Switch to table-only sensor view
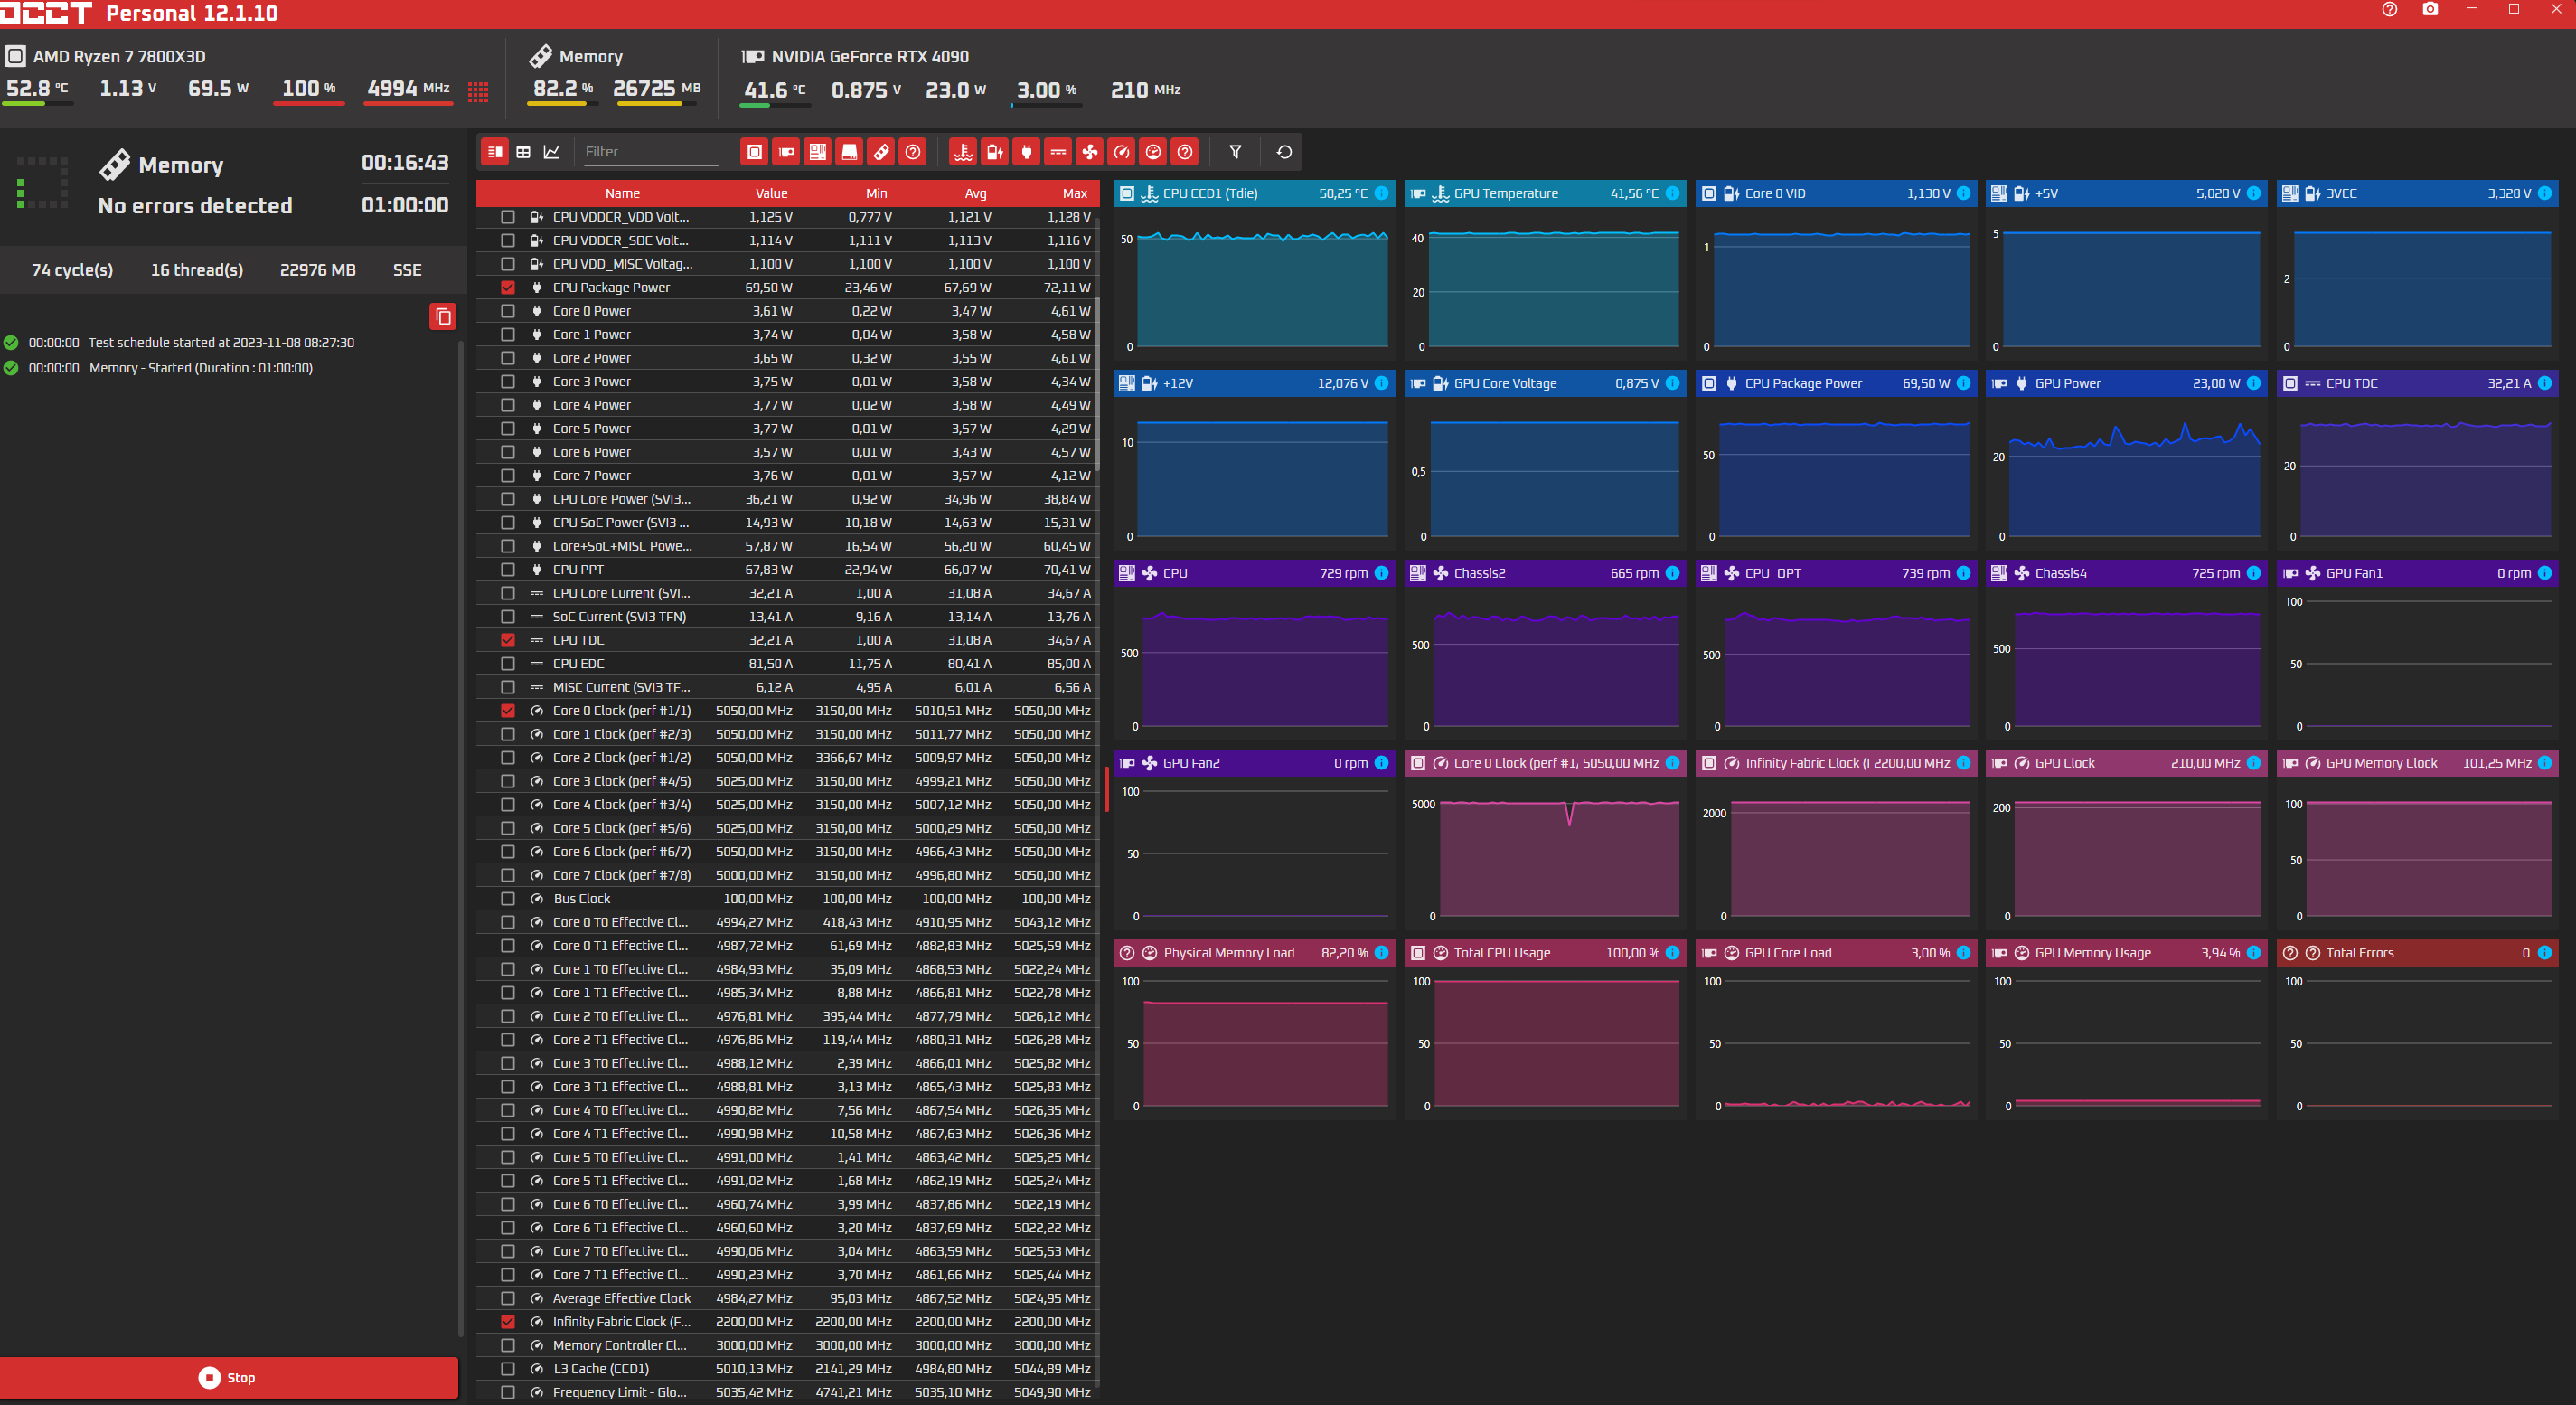The width and height of the screenshot is (2576, 1405). coord(523,152)
